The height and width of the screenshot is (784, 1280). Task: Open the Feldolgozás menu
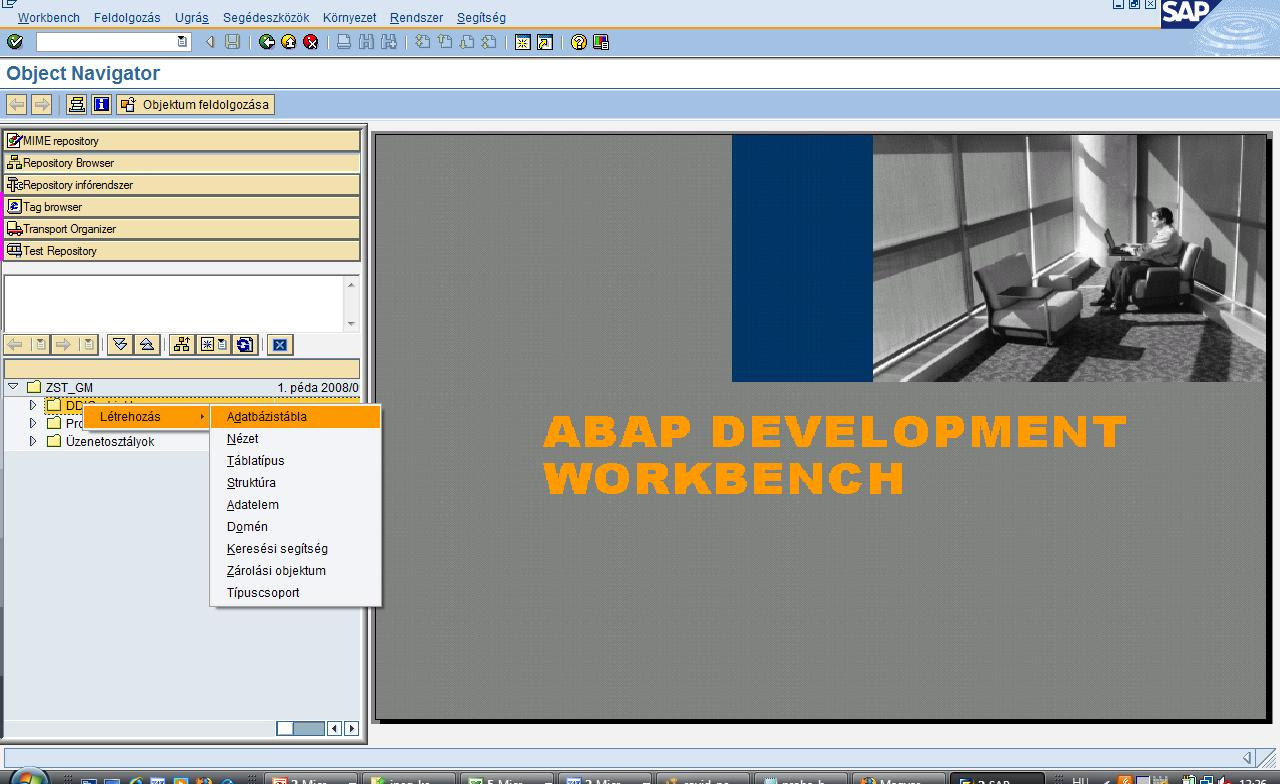point(128,17)
